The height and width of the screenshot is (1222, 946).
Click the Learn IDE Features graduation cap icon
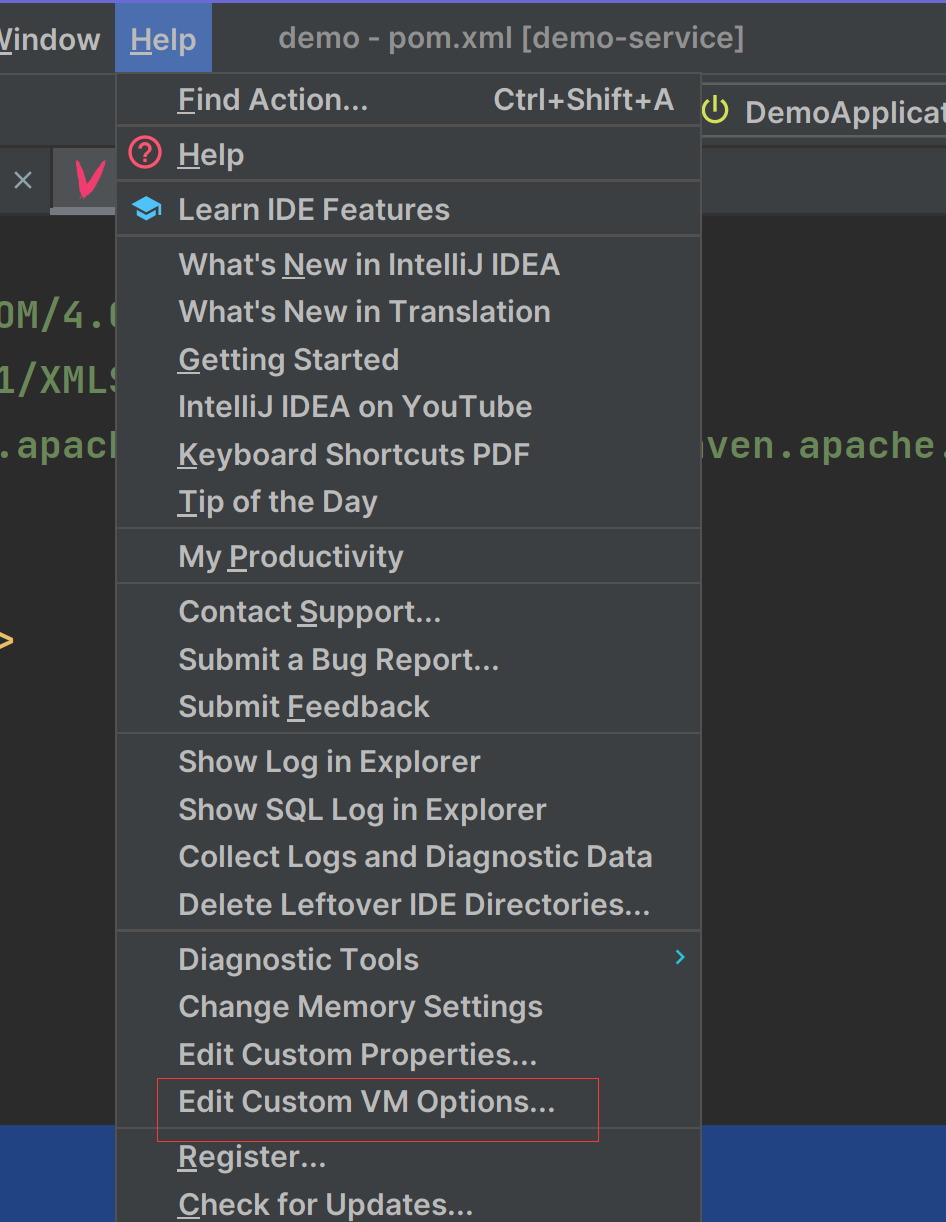coord(147,209)
